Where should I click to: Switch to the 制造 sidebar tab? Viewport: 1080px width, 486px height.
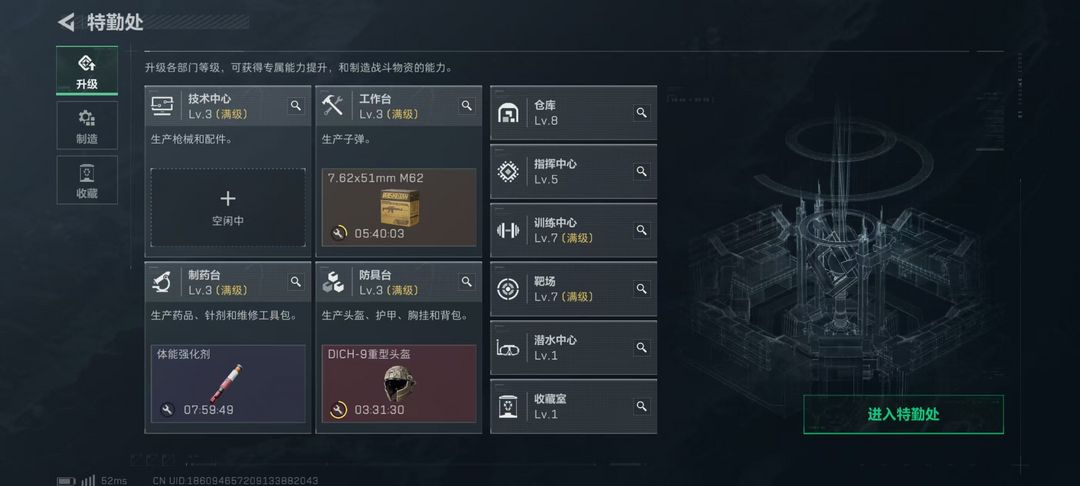coord(87,125)
